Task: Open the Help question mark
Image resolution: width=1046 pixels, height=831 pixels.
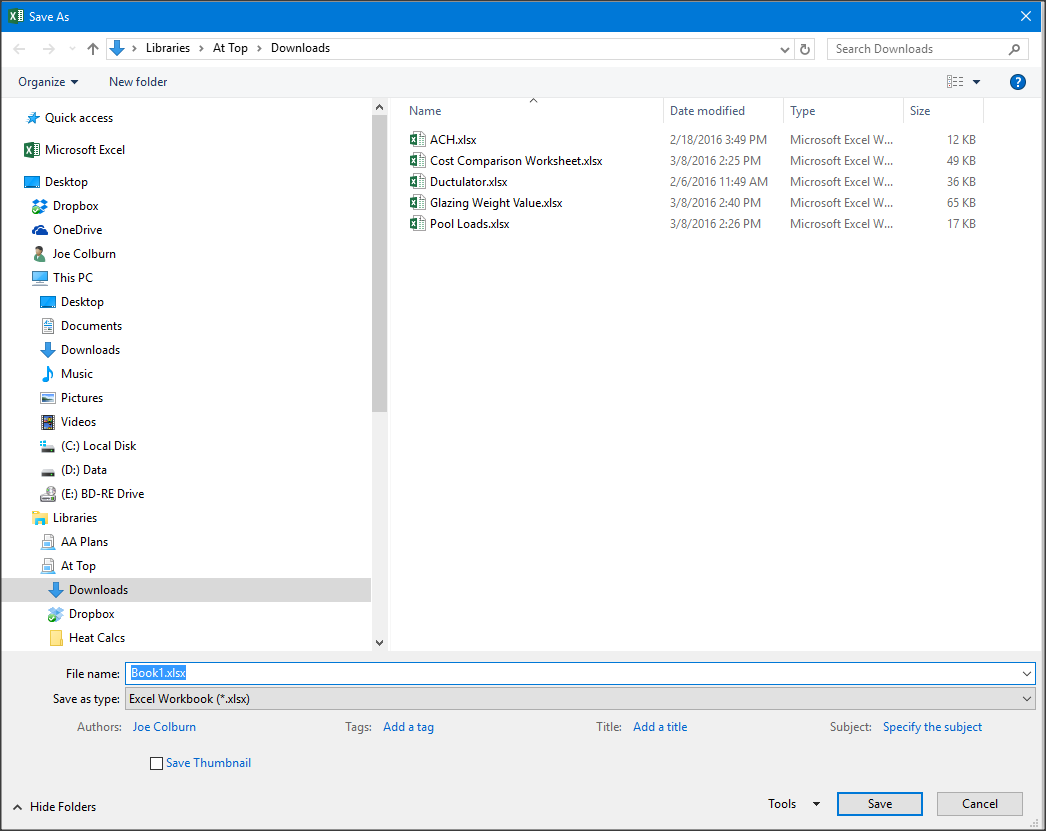Action: click(x=1018, y=81)
